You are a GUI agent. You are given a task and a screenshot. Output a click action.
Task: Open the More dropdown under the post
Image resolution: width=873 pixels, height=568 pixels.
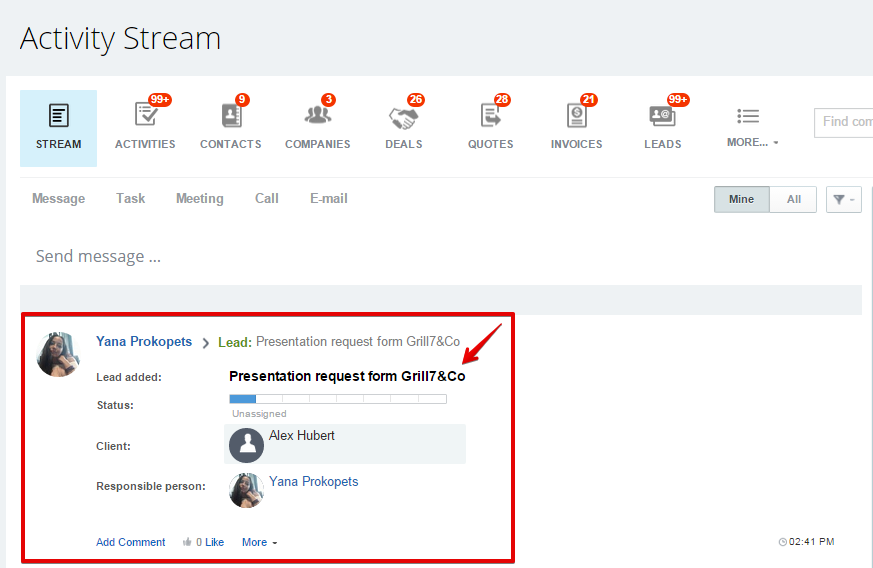(259, 542)
